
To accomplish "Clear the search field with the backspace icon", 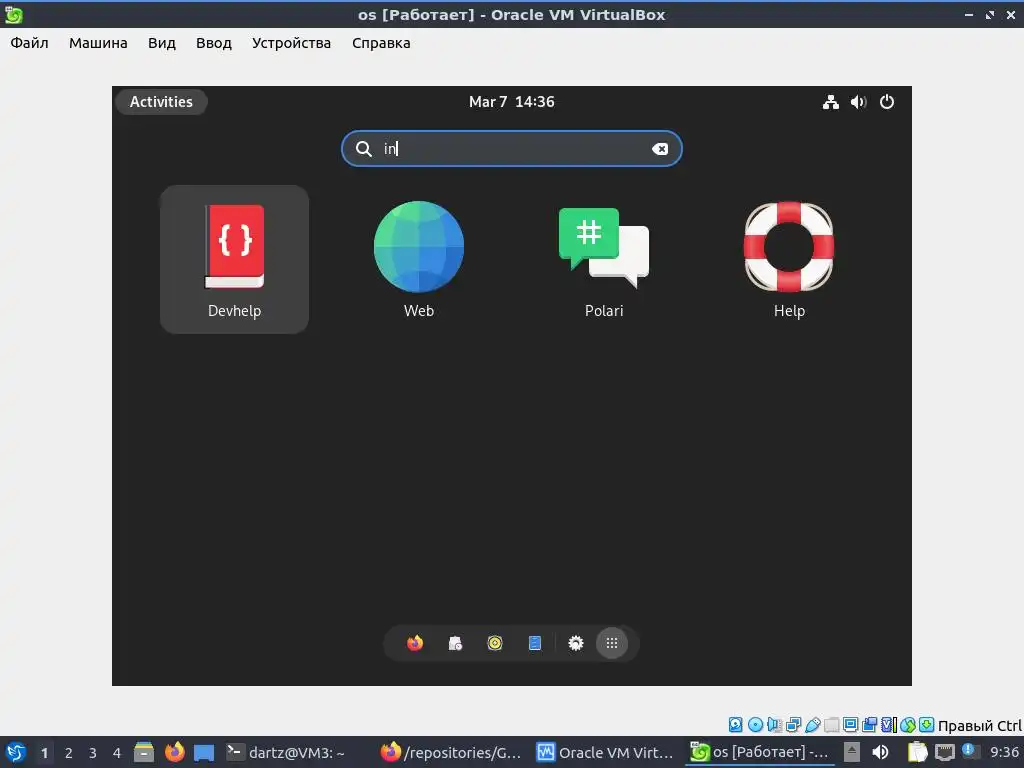I will coord(660,149).
